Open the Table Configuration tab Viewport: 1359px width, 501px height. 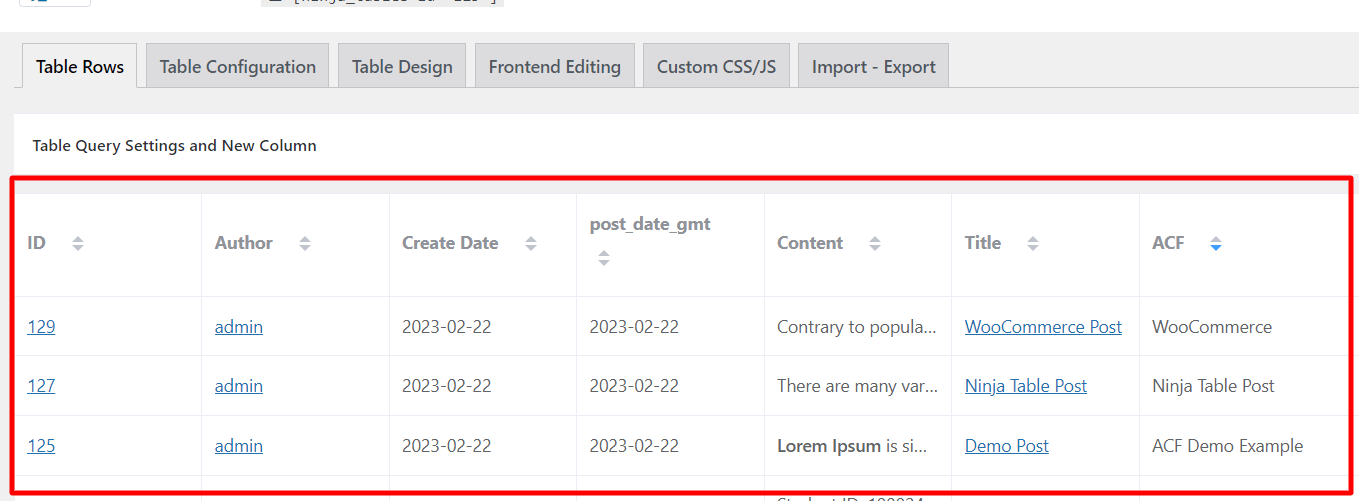[238, 66]
